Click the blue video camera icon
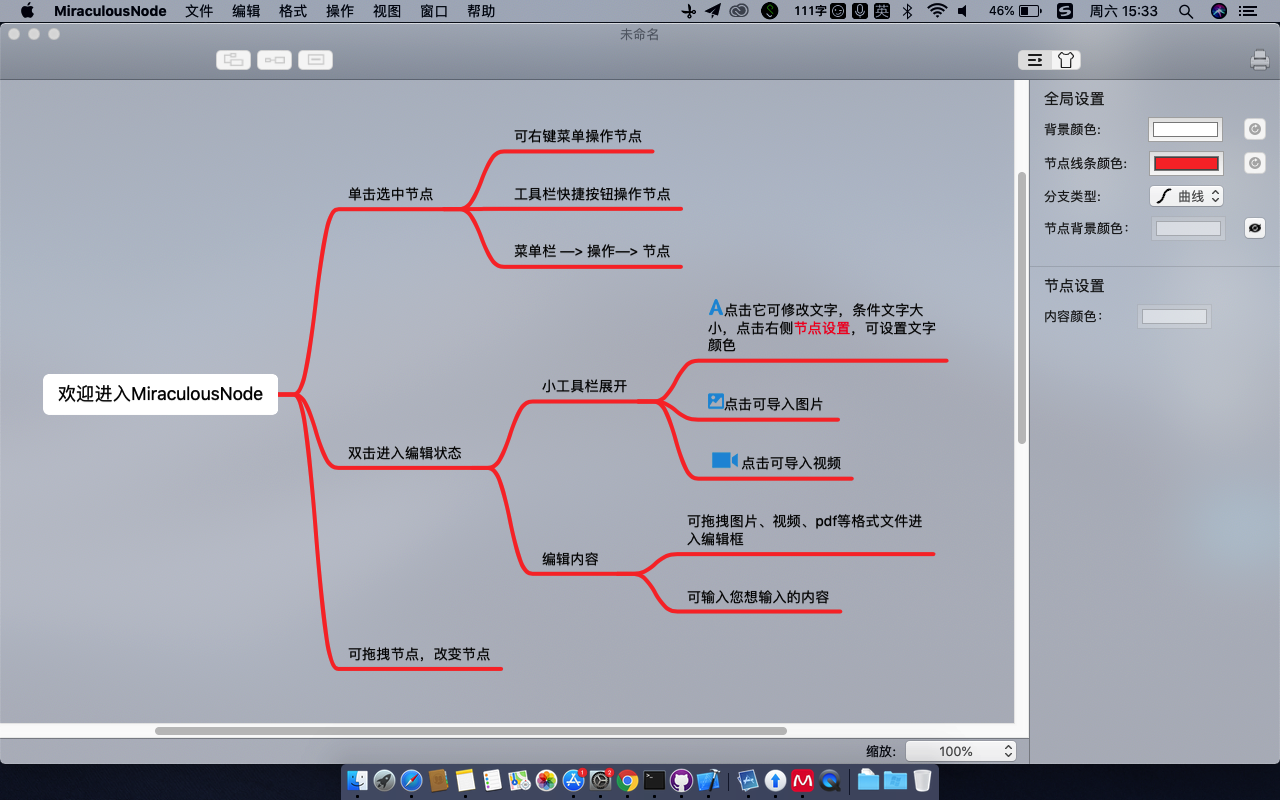Image resolution: width=1280 pixels, height=800 pixels. (724, 460)
